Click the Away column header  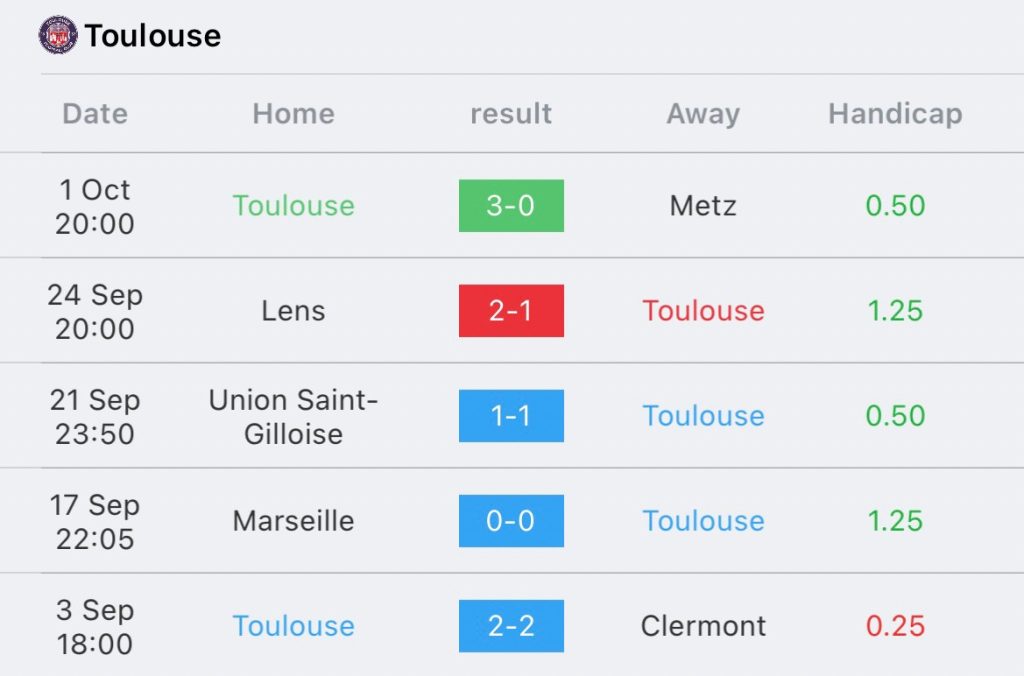click(703, 114)
